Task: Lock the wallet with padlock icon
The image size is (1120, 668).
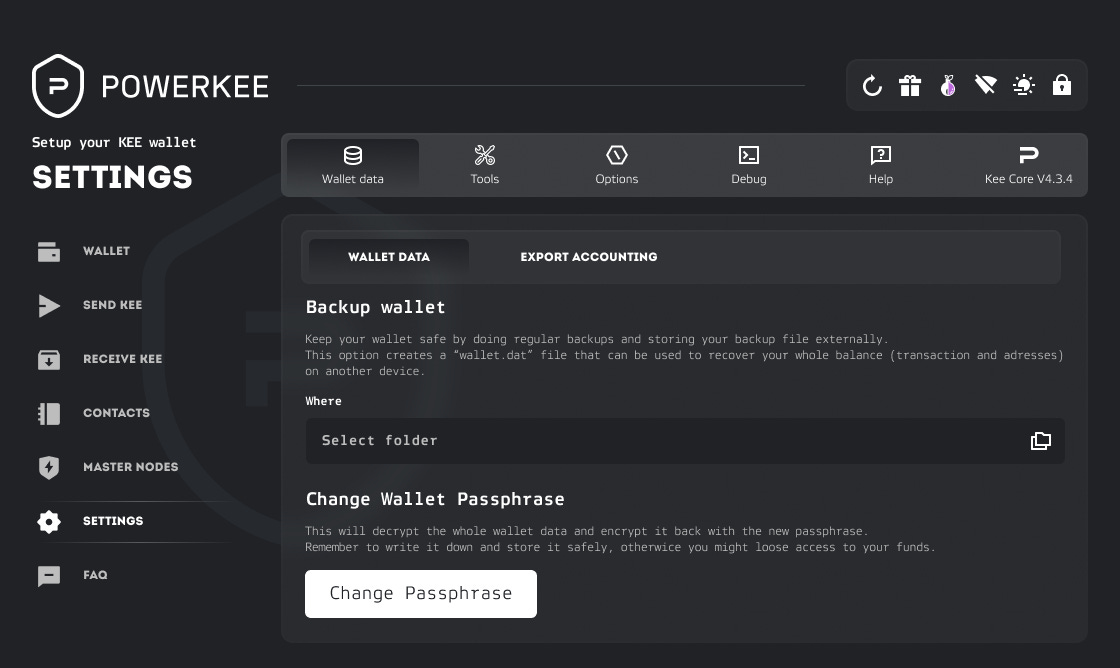Action: pyautogui.click(x=1061, y=85)
